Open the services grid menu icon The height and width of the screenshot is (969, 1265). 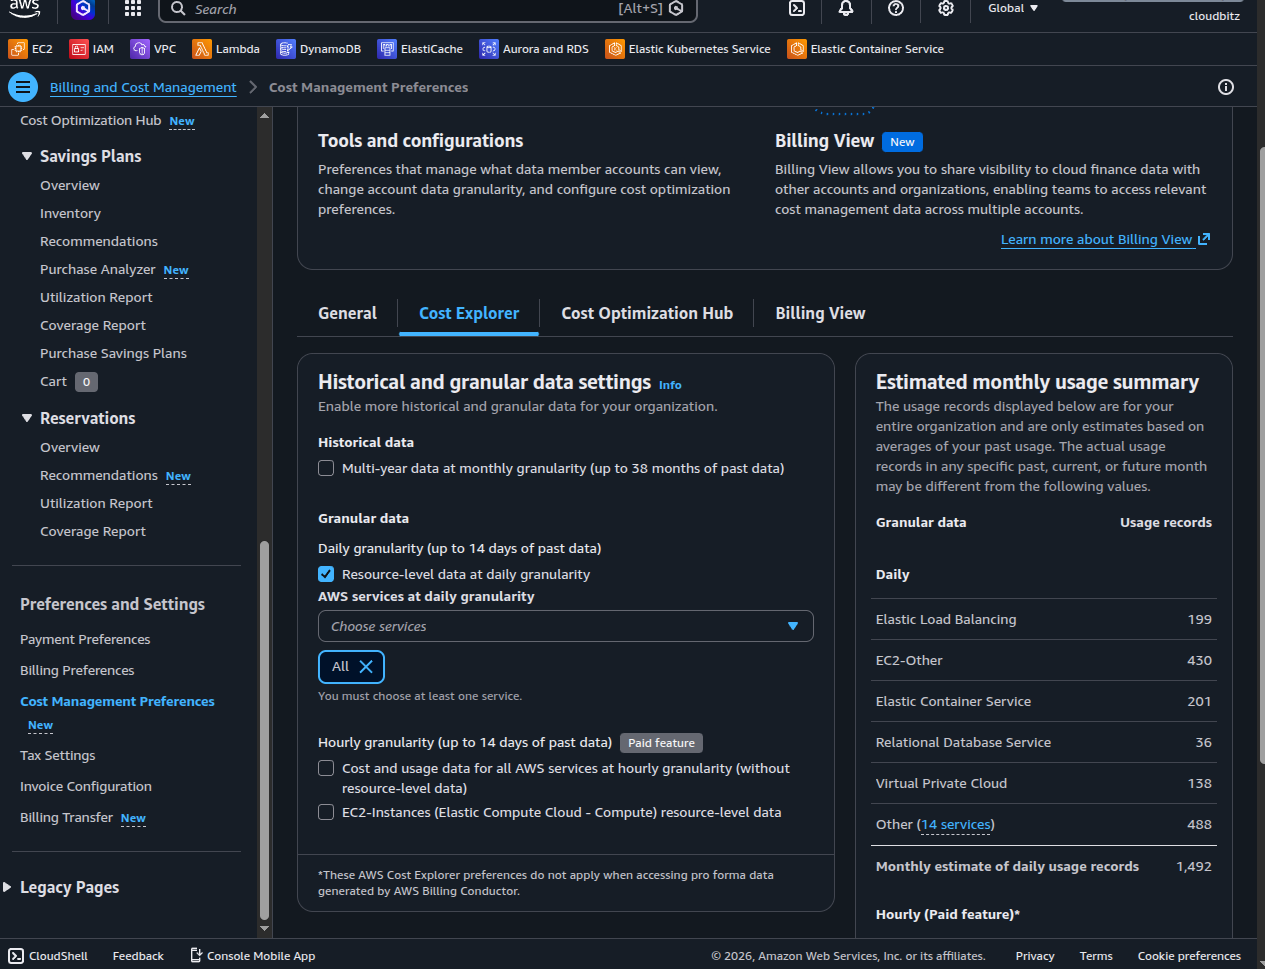(x=133, y=9)
